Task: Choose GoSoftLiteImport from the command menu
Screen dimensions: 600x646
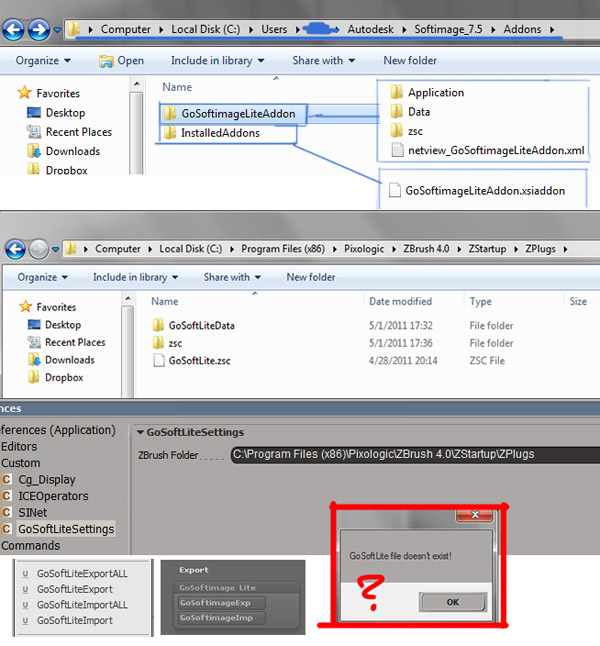Action: tap(75, 620)
